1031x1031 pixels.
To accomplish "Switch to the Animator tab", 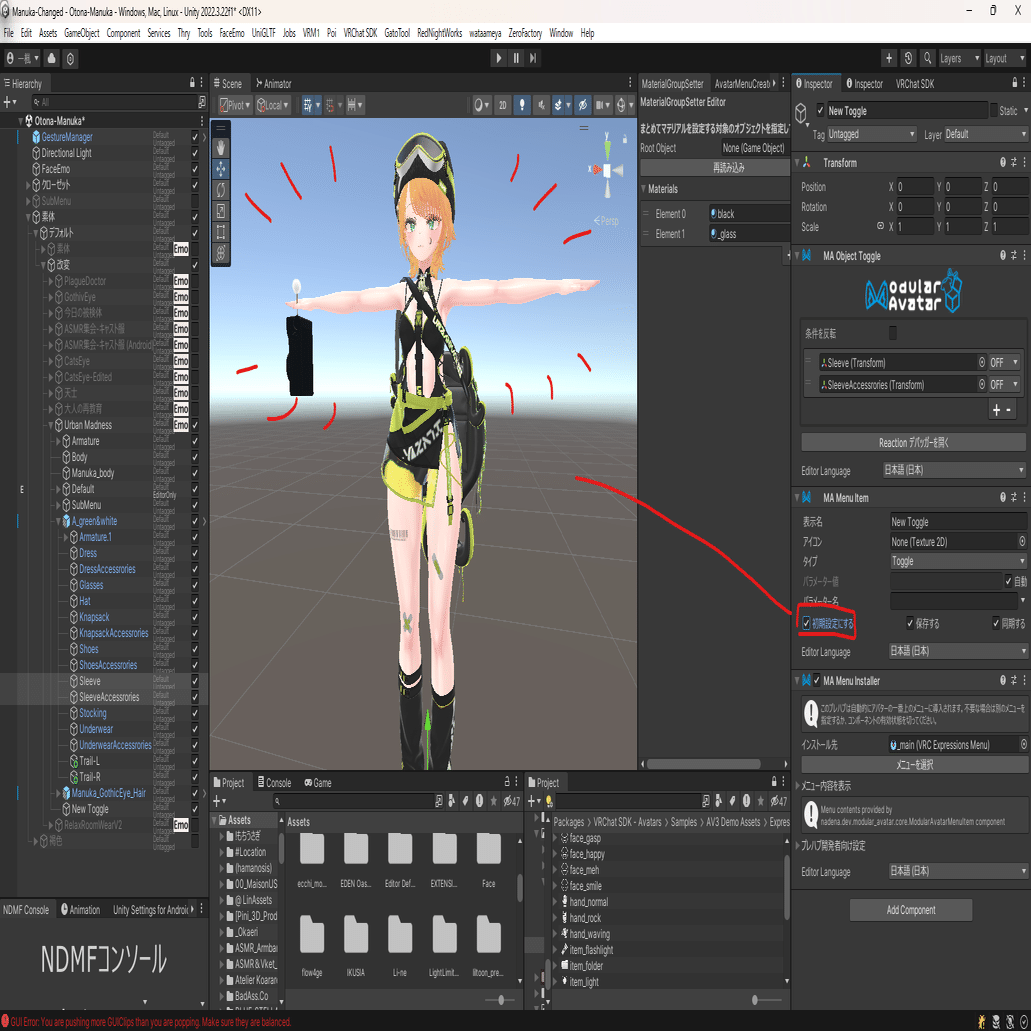I will pyautogui.click(x=274, y=84).
